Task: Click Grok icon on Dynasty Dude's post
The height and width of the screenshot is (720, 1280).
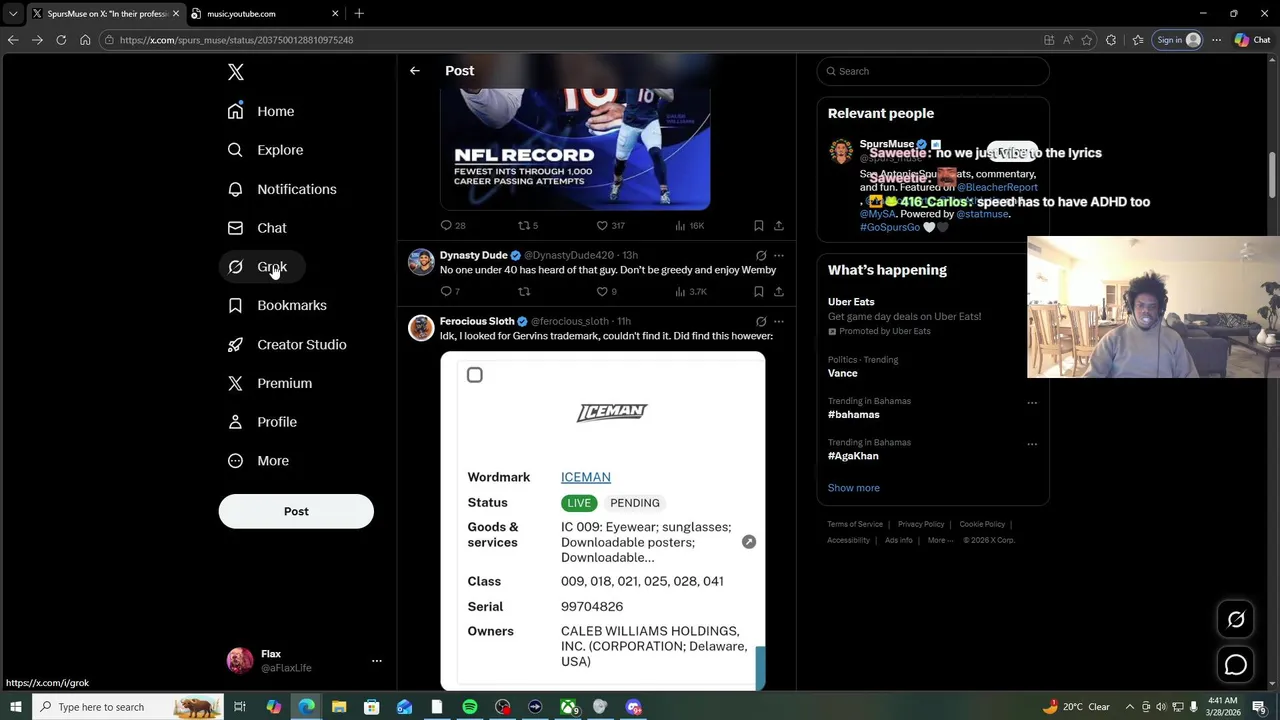Action: pos(761,256)
